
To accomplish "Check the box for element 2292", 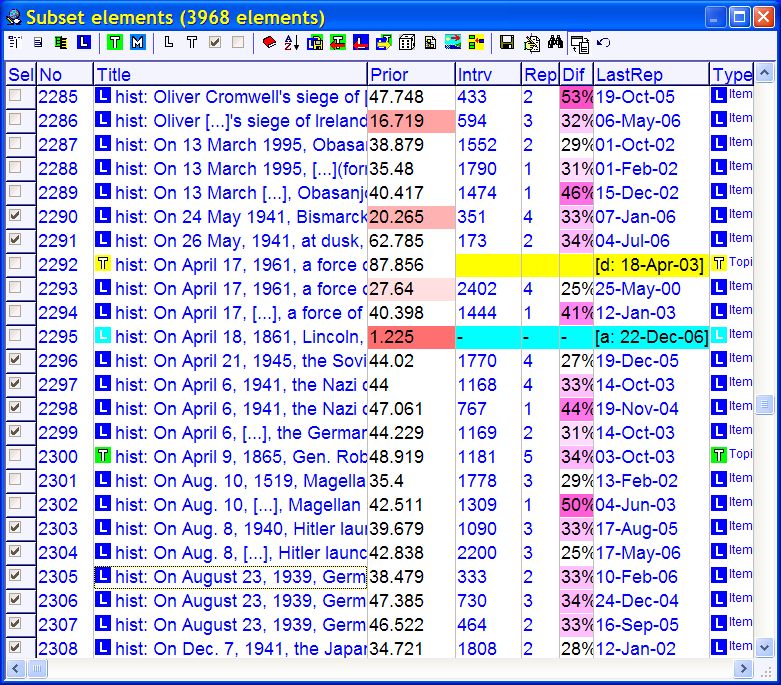I will (x=15, y=263).
